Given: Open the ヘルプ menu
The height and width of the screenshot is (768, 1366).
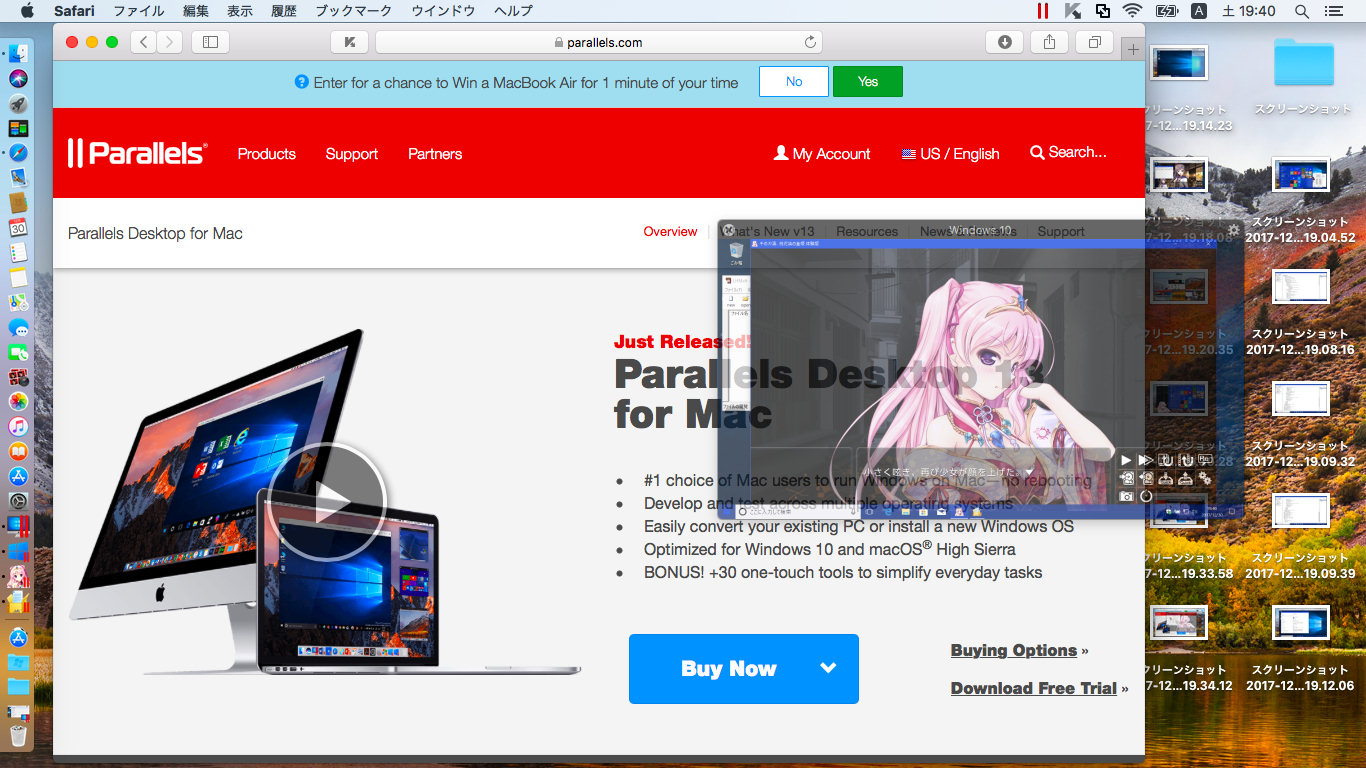Looking at the screenshot, I should tap(513, 11).
